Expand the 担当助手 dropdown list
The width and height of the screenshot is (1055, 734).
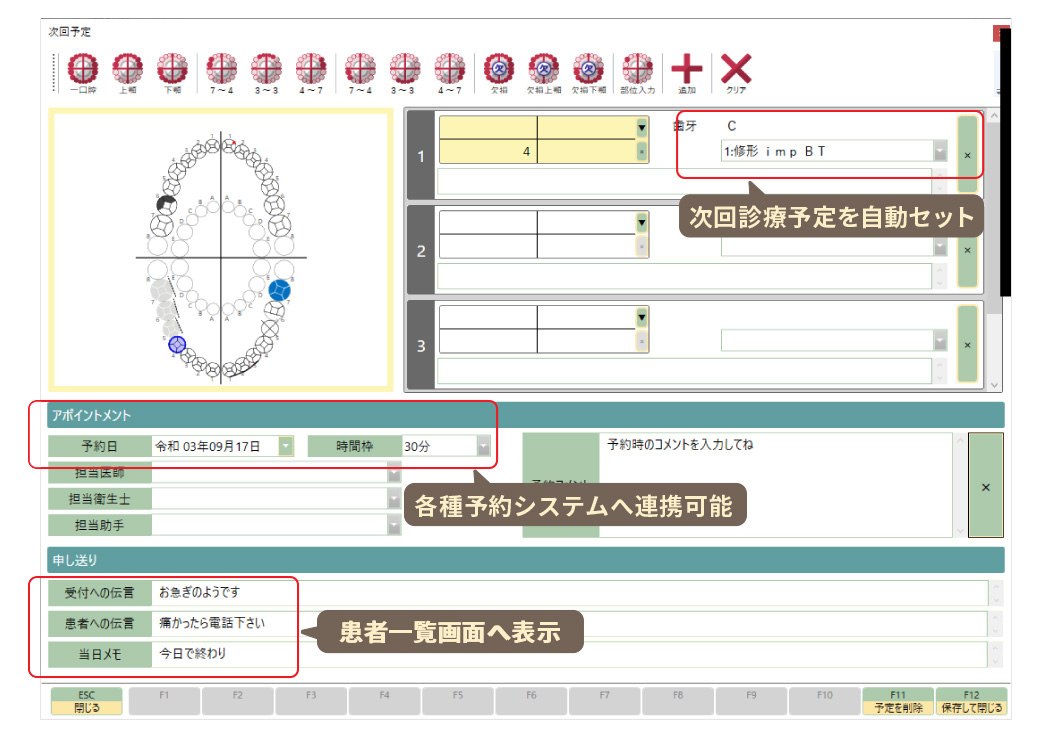click(x=393, y=524)
